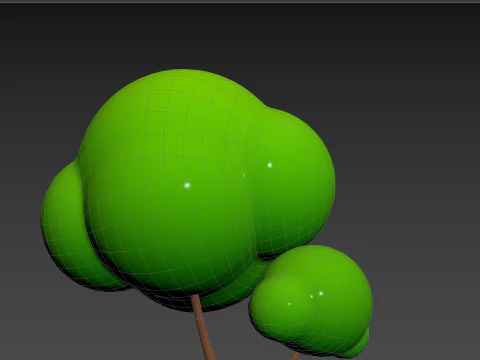Select the large green tree canopy object
This screenshot has width=480, height=360.
[x=188, y=190]
